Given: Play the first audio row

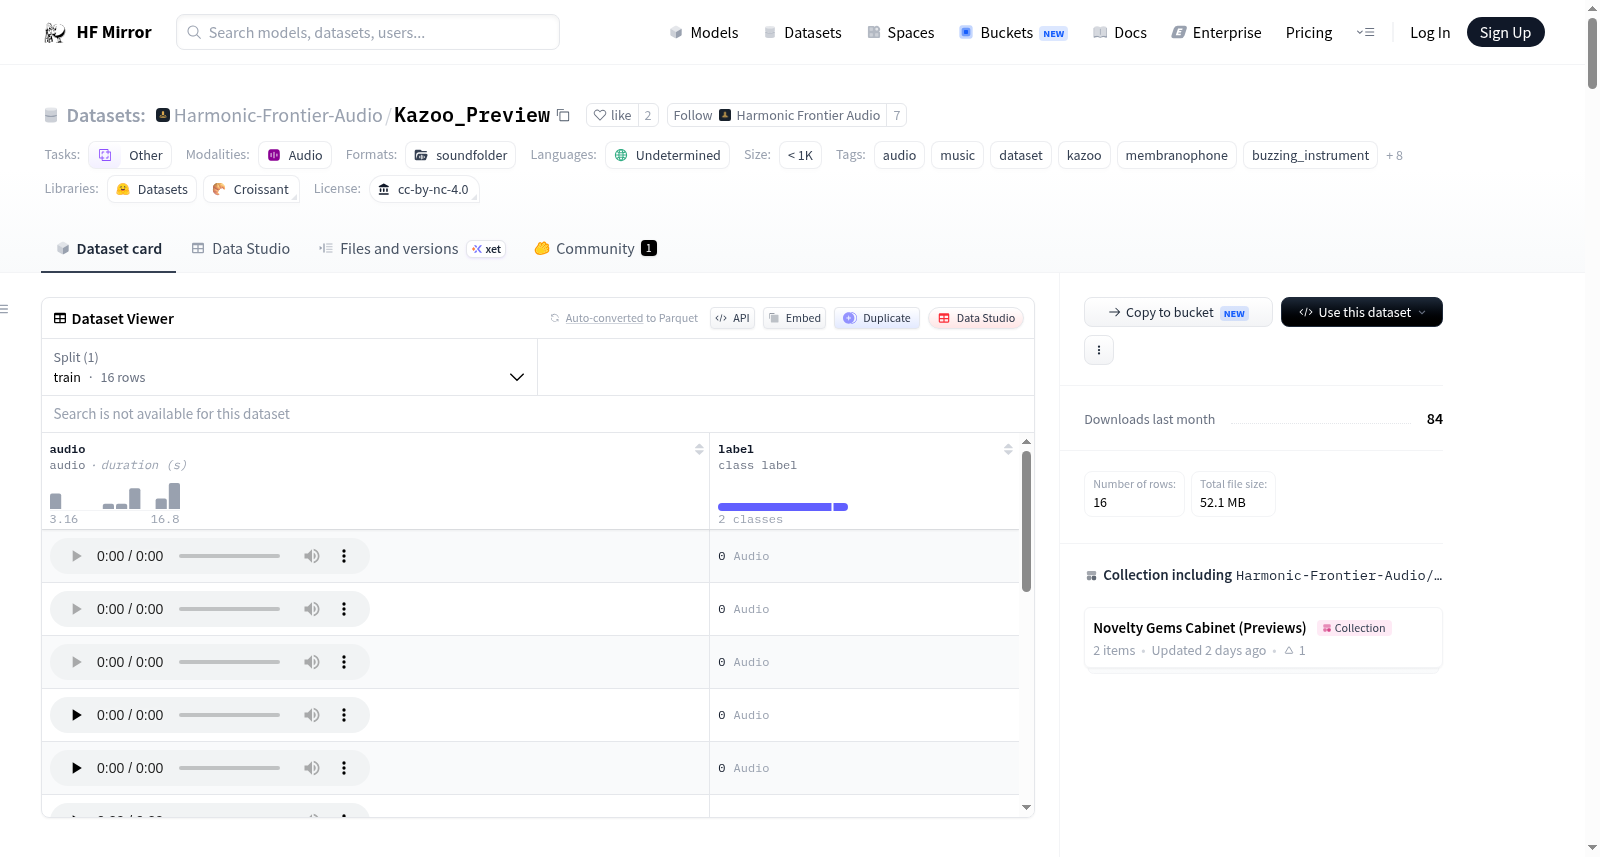Looking at the screenshot, I should (77, 556).
